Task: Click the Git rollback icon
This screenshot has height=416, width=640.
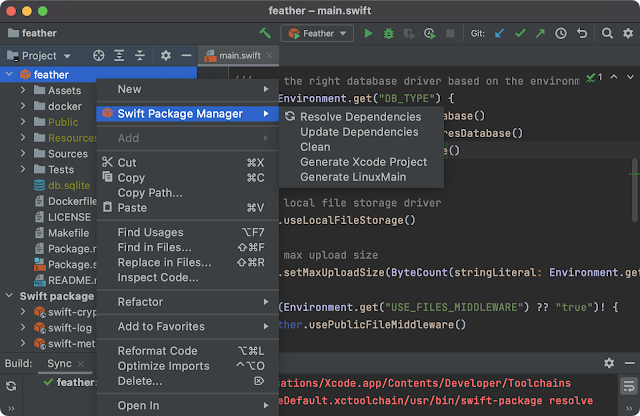Action: (x=582, y=33)
